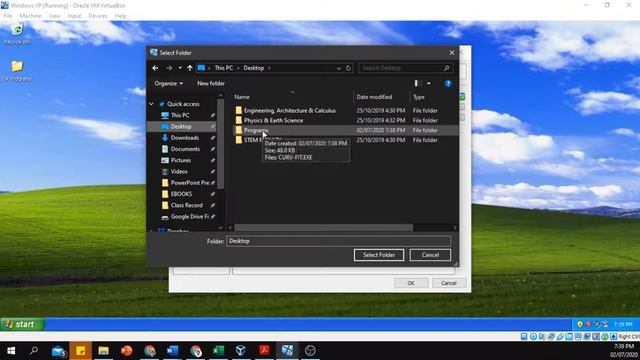Open Windows taskbar search
The width and height of the screenshot is (640, 360).
pyautogui.click(x=34, y=351)
